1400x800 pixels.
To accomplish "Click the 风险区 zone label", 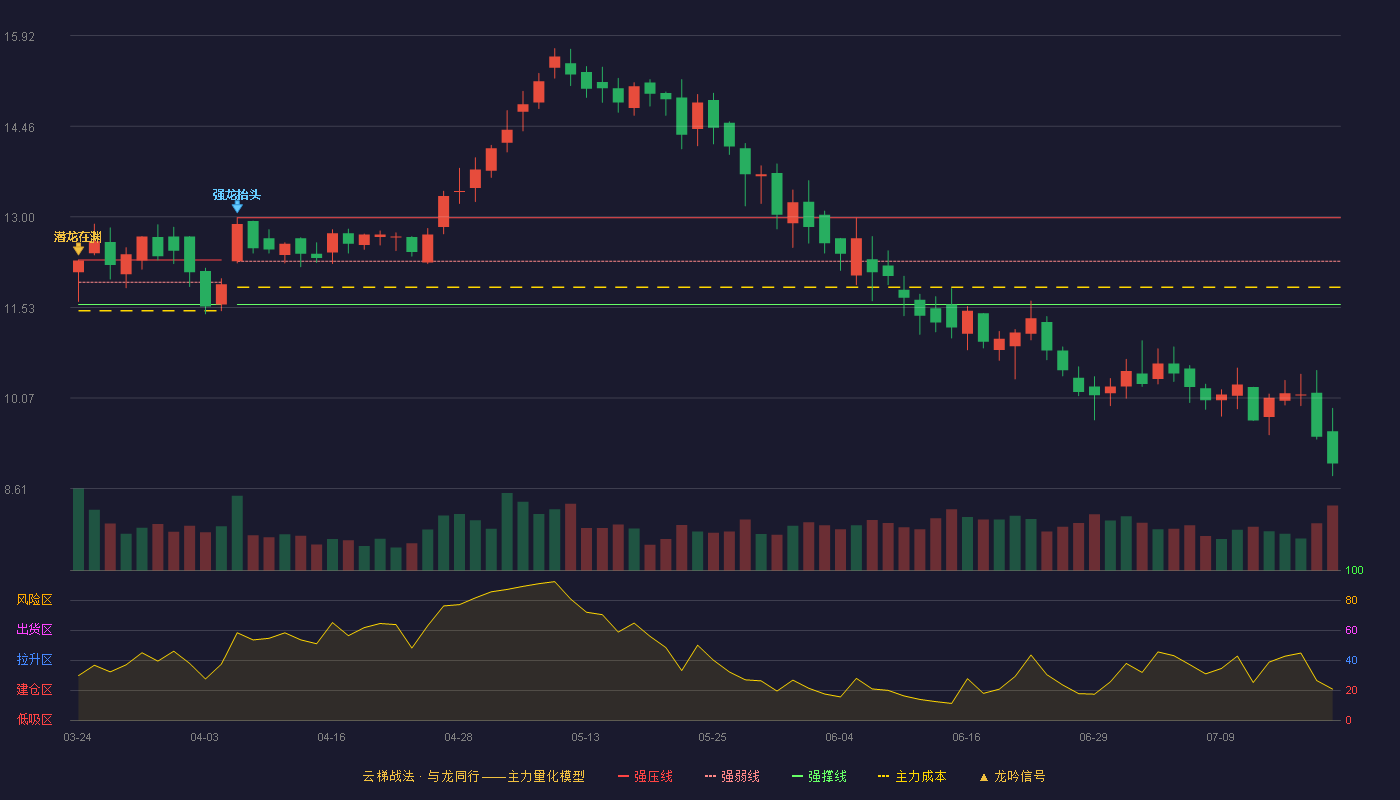I will pos(34,600).
